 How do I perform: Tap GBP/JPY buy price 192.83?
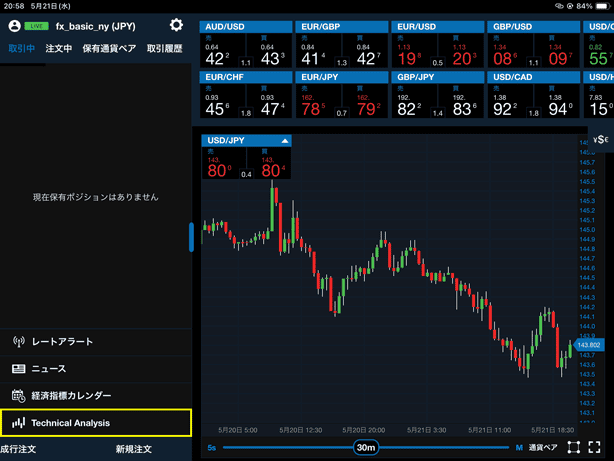coord(461,101)
